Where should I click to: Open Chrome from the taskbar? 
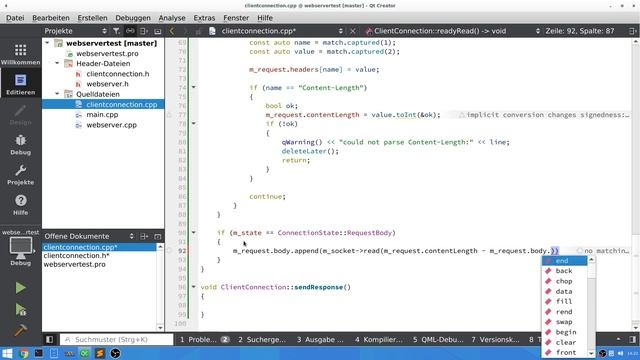click(23, 353)
